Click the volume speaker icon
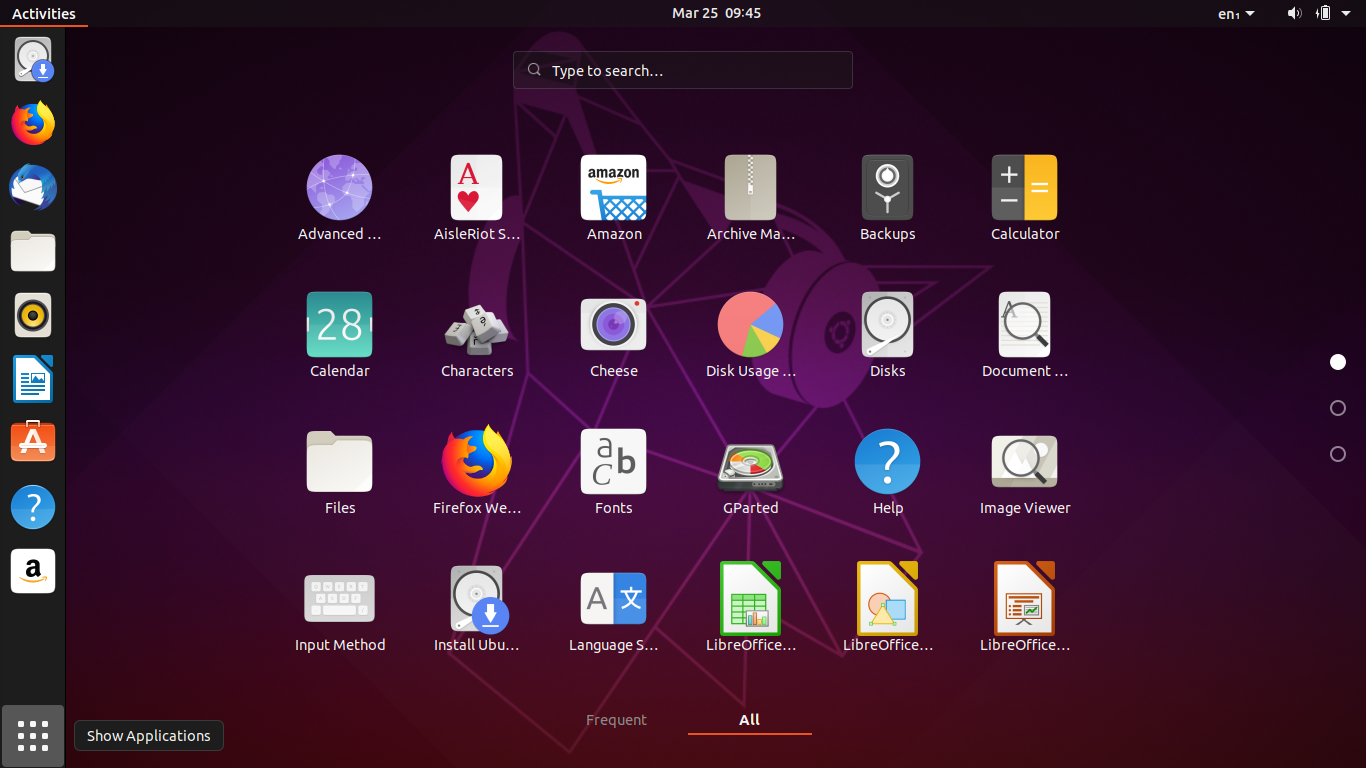The height and width of the screenshot is (768, 1366). point(1294,13)
